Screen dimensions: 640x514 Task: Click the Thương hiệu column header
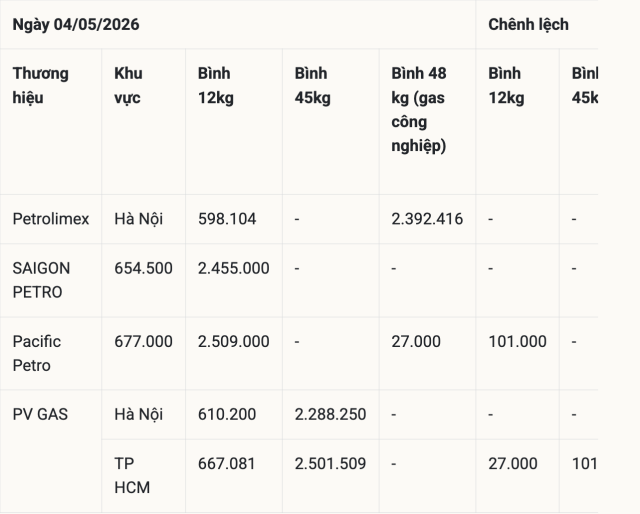pyautogui.click(x=51, y=122)
